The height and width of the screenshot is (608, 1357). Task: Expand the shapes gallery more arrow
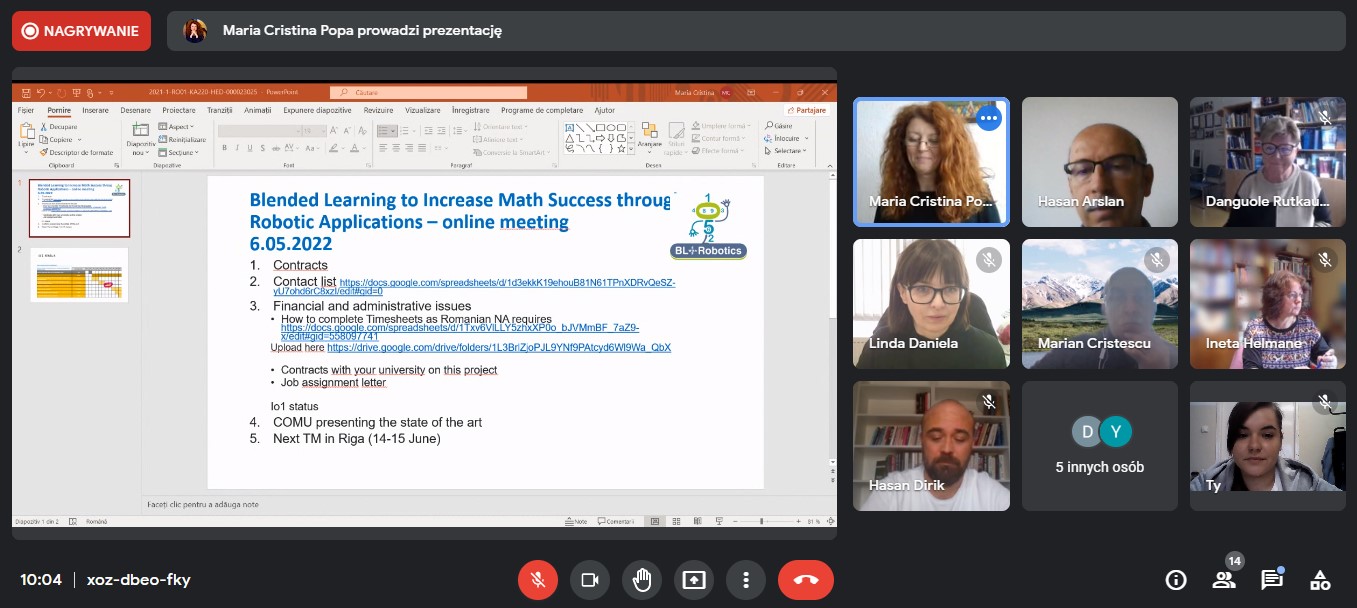point(632,148)
